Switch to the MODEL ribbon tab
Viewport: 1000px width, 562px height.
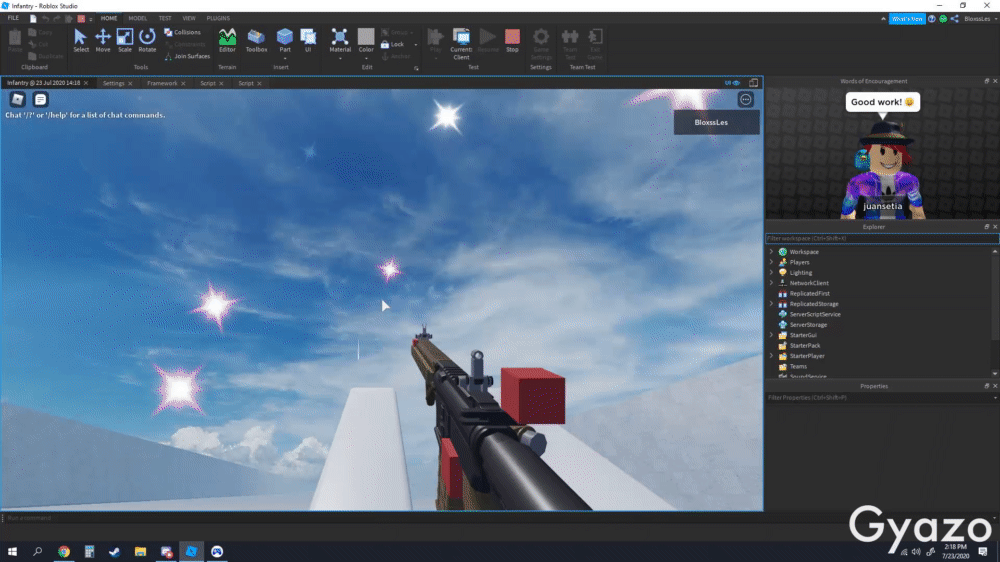point(137,18)
